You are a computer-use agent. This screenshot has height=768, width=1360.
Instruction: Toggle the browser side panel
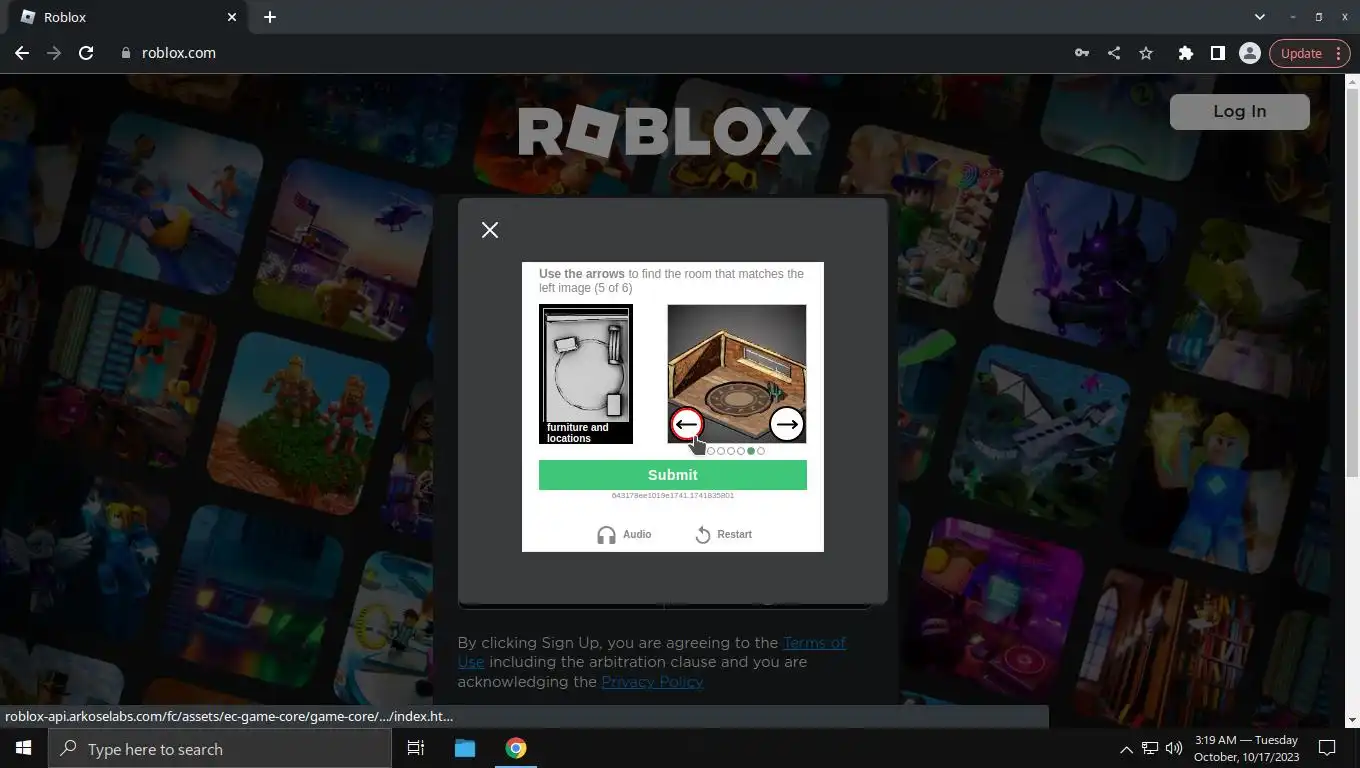pos(1218,53)
